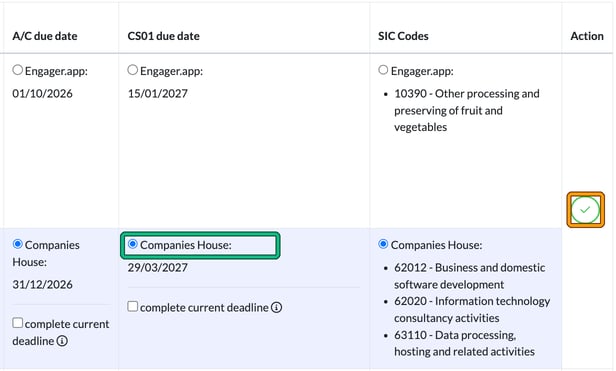The width and height of the screenshot is (616, 371).
Task: Select Companies House radio for A/C due date
Action: click(x=17, y=244)
